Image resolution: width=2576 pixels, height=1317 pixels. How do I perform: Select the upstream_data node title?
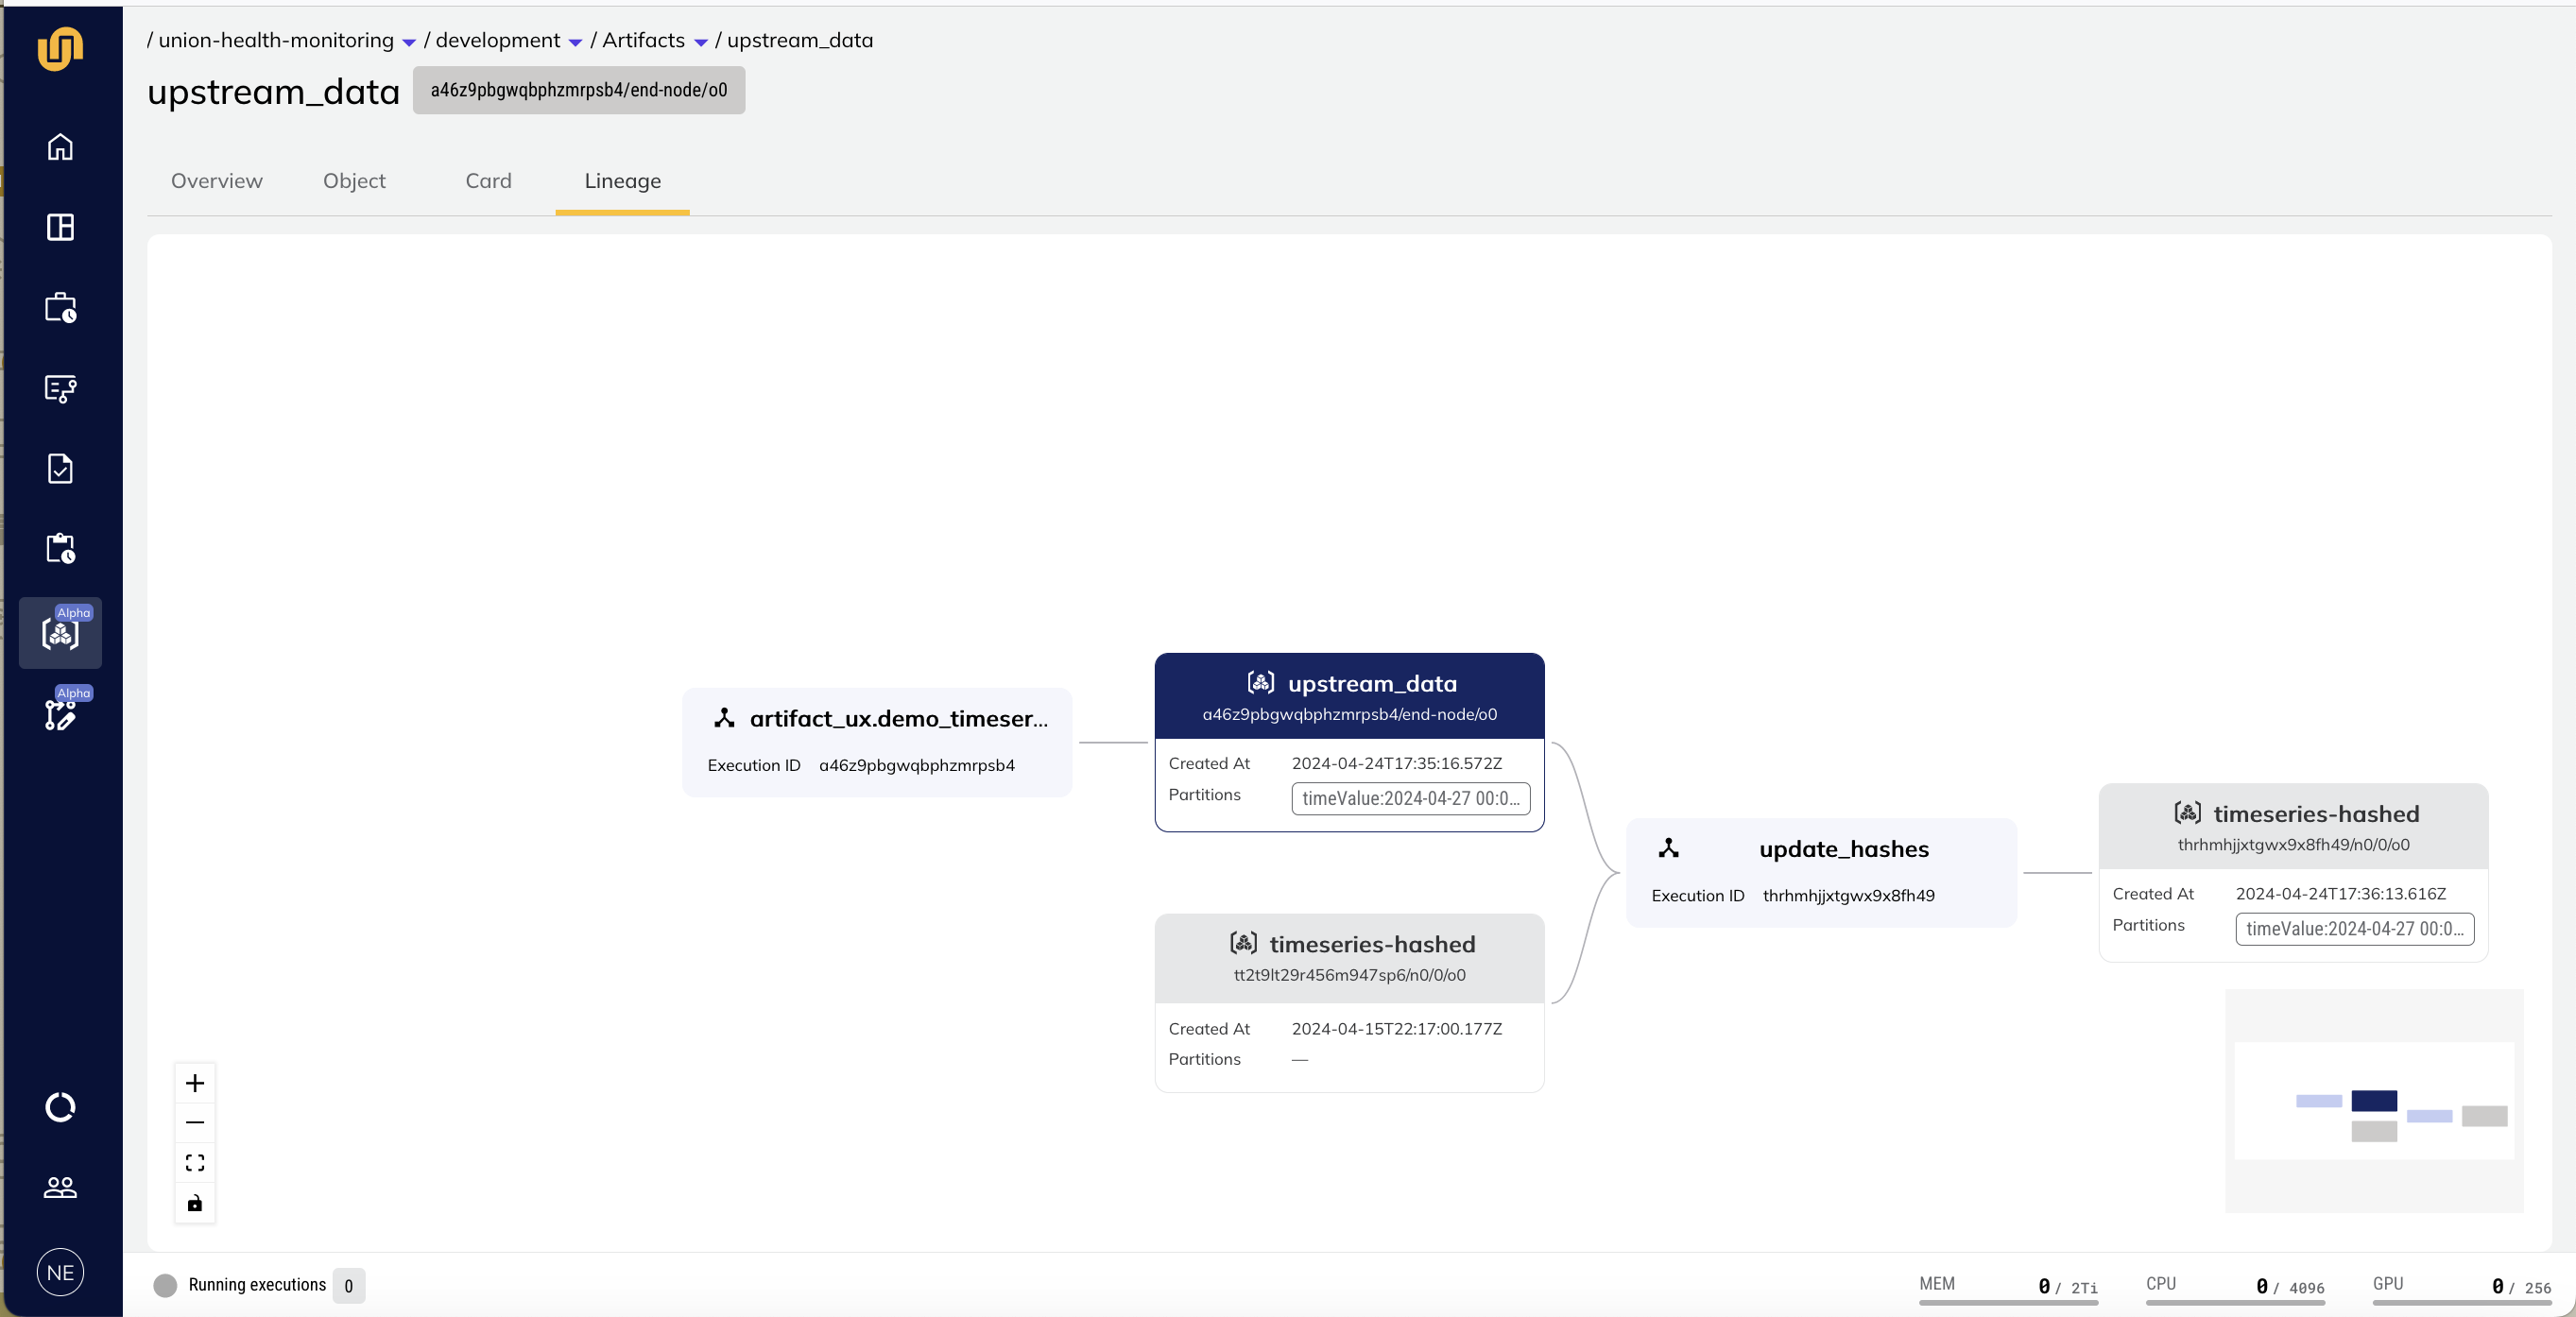(1372, 683)
